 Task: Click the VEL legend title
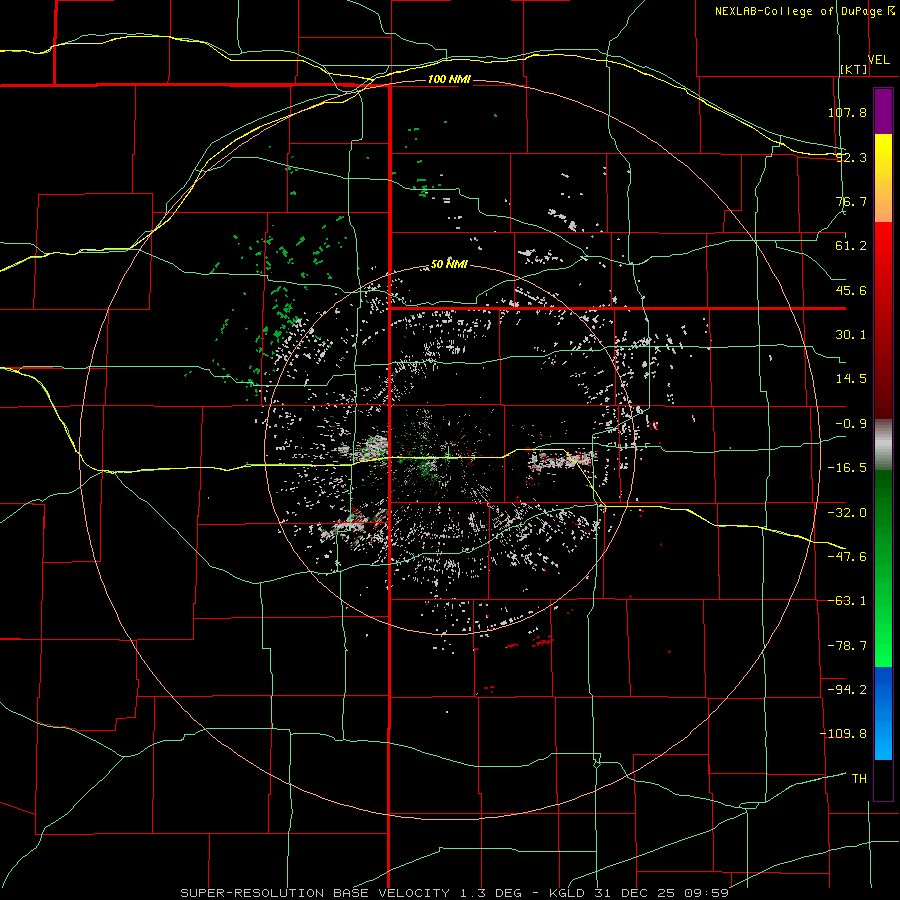[878, 60]
